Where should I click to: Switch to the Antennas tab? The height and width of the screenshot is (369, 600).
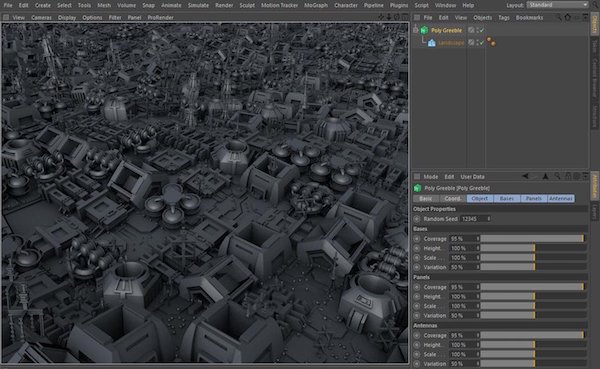pyautogui.click(x=561, y=198)
